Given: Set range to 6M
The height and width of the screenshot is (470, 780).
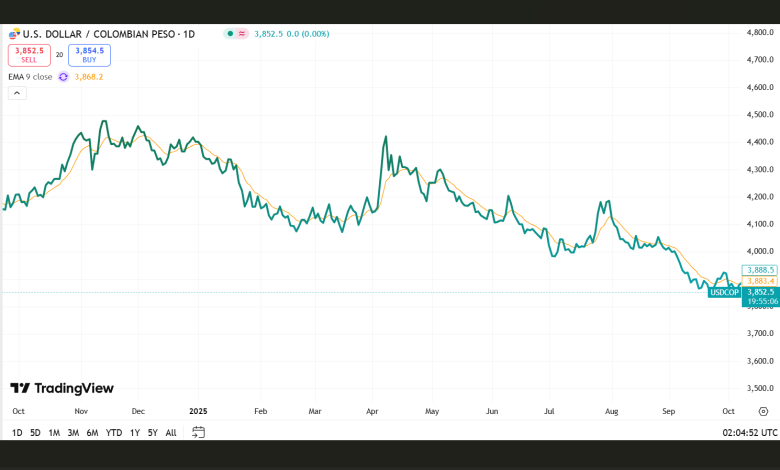Looking at the screenshot, I should pos(92,432).
